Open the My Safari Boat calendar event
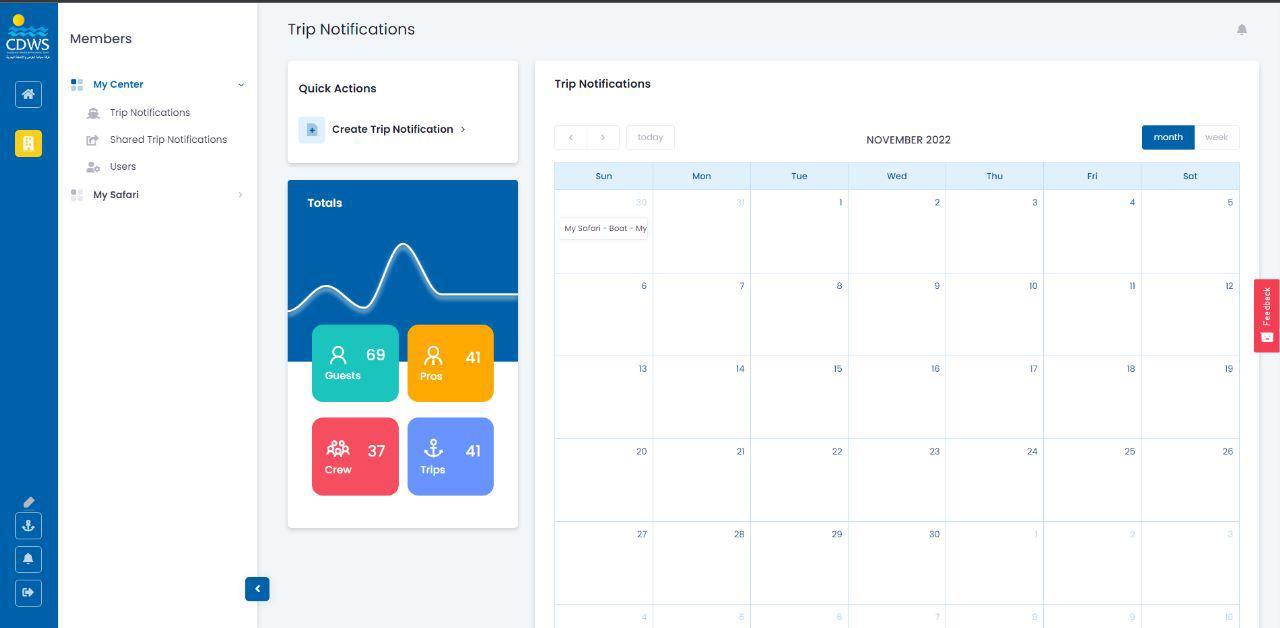Screen dimensions: 1280x628 604,229
